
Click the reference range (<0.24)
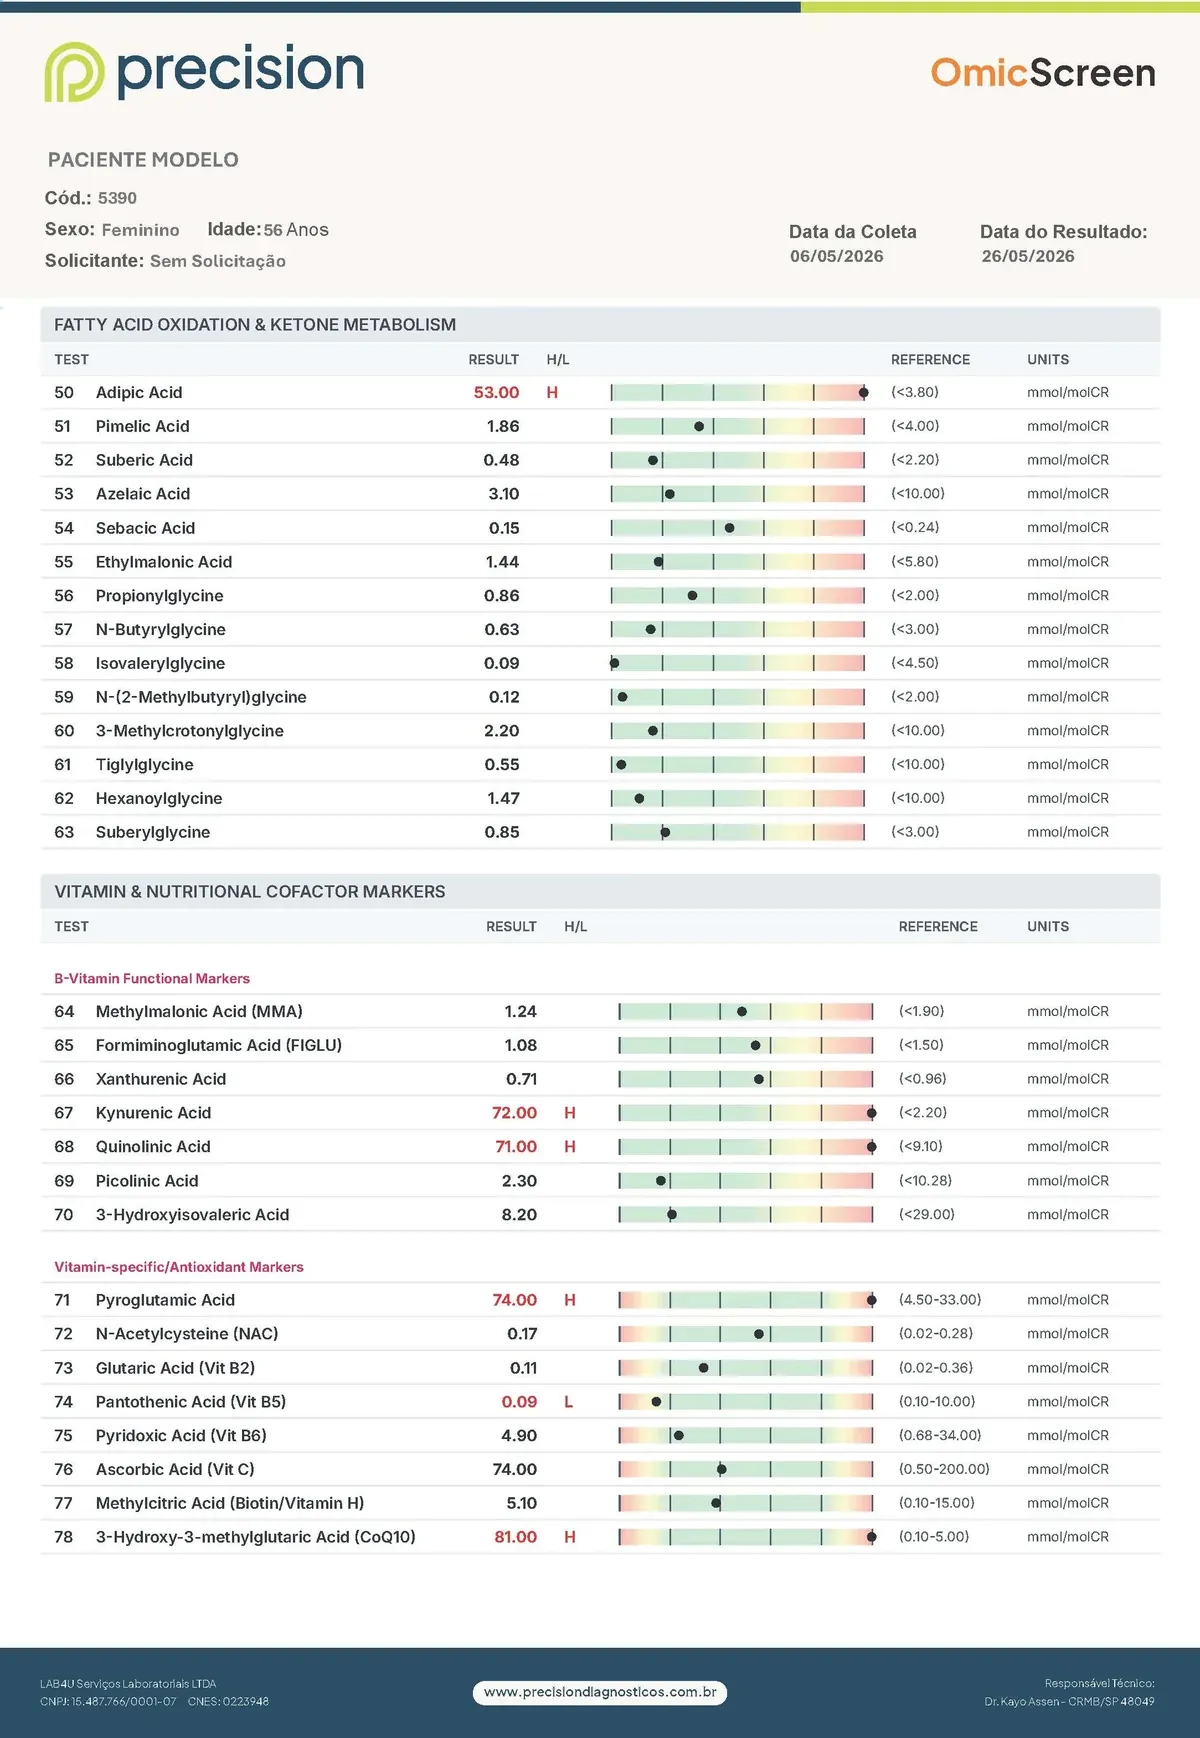pos(915,527)
